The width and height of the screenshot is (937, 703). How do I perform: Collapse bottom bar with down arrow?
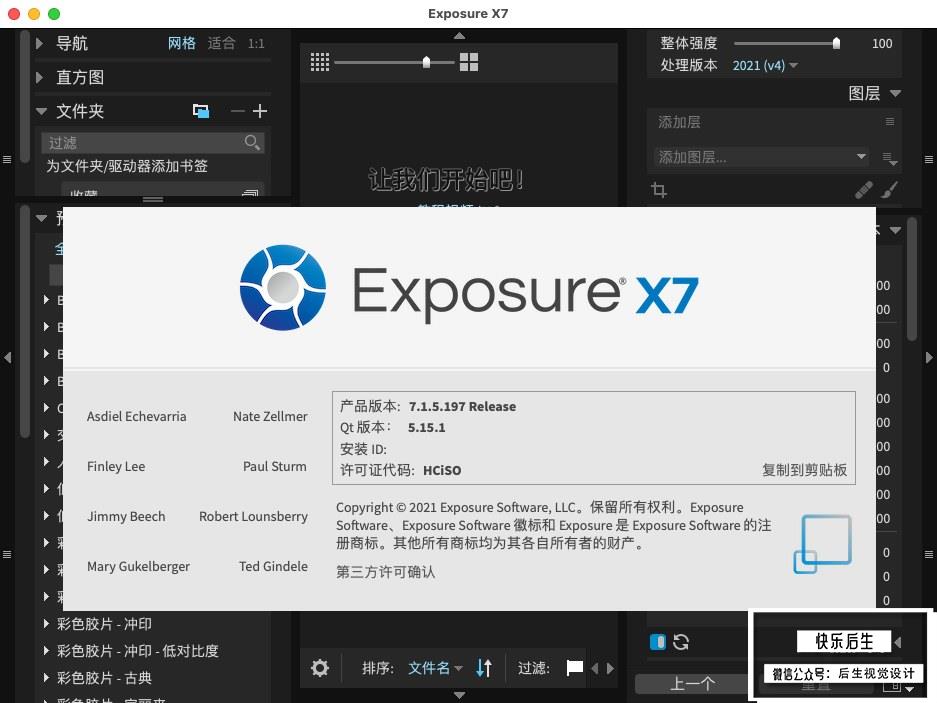click(459, 695)
